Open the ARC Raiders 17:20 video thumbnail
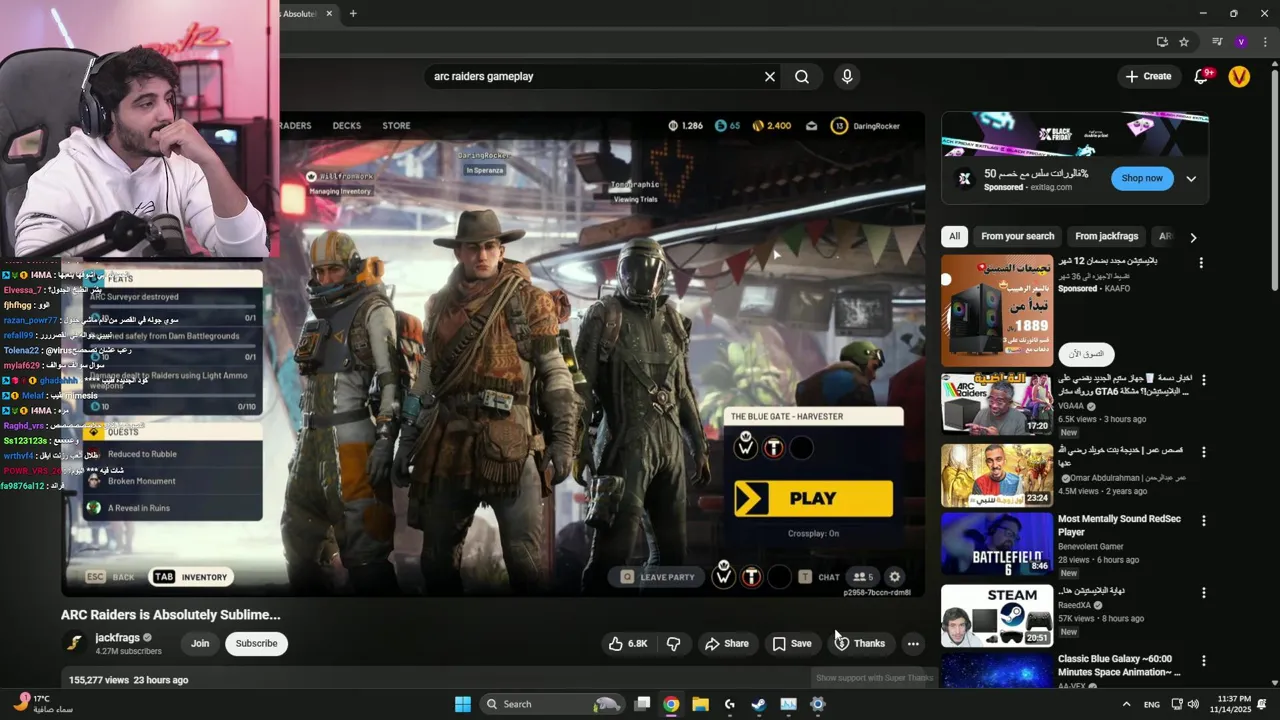The width and height of the screenshot is (1280, 720). point(997,404)
